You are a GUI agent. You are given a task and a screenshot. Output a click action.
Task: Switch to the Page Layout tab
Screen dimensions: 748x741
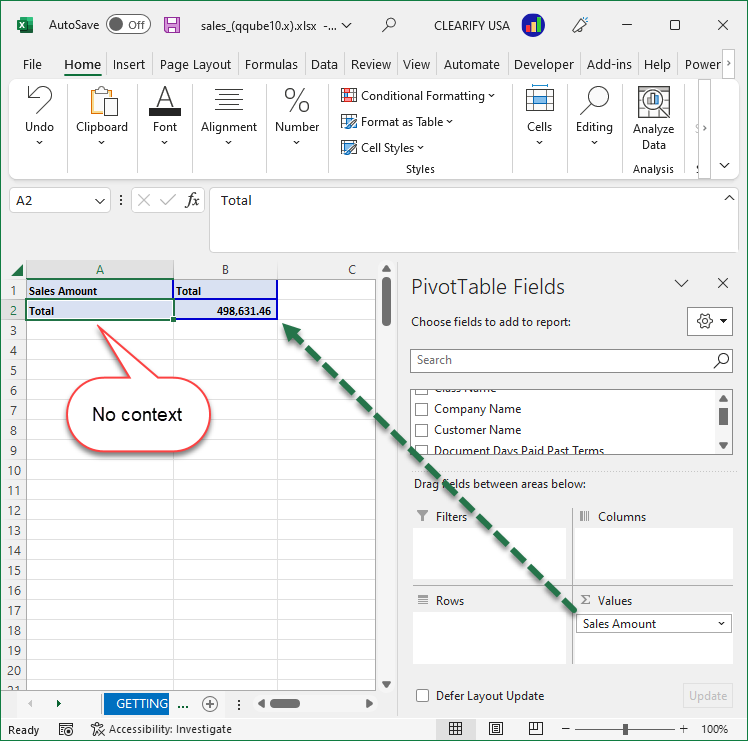[195, 64]
